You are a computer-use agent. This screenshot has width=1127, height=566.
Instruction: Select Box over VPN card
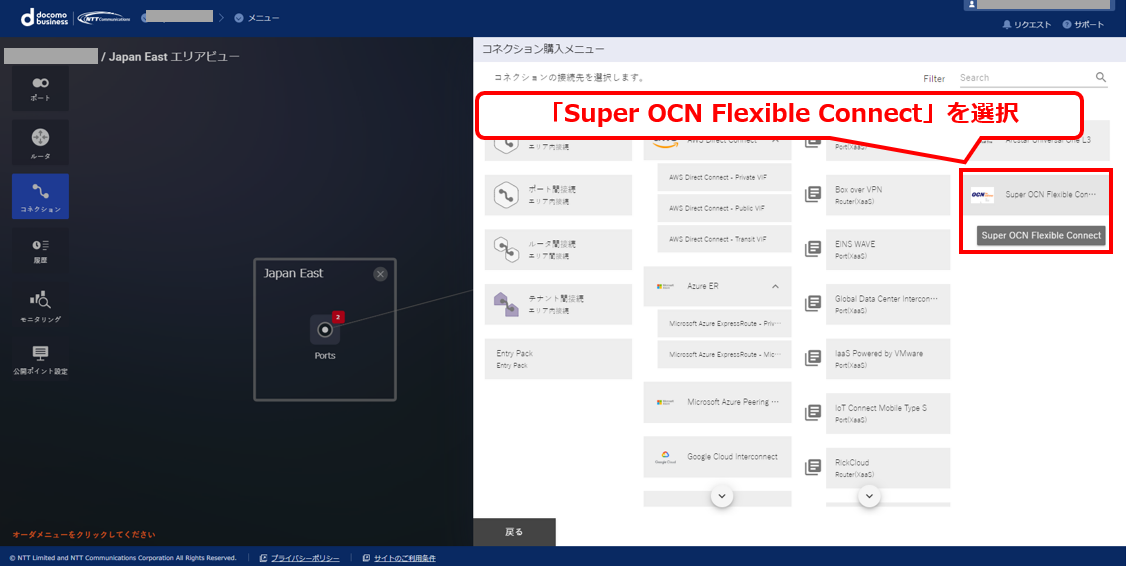(x=888, y=195)
